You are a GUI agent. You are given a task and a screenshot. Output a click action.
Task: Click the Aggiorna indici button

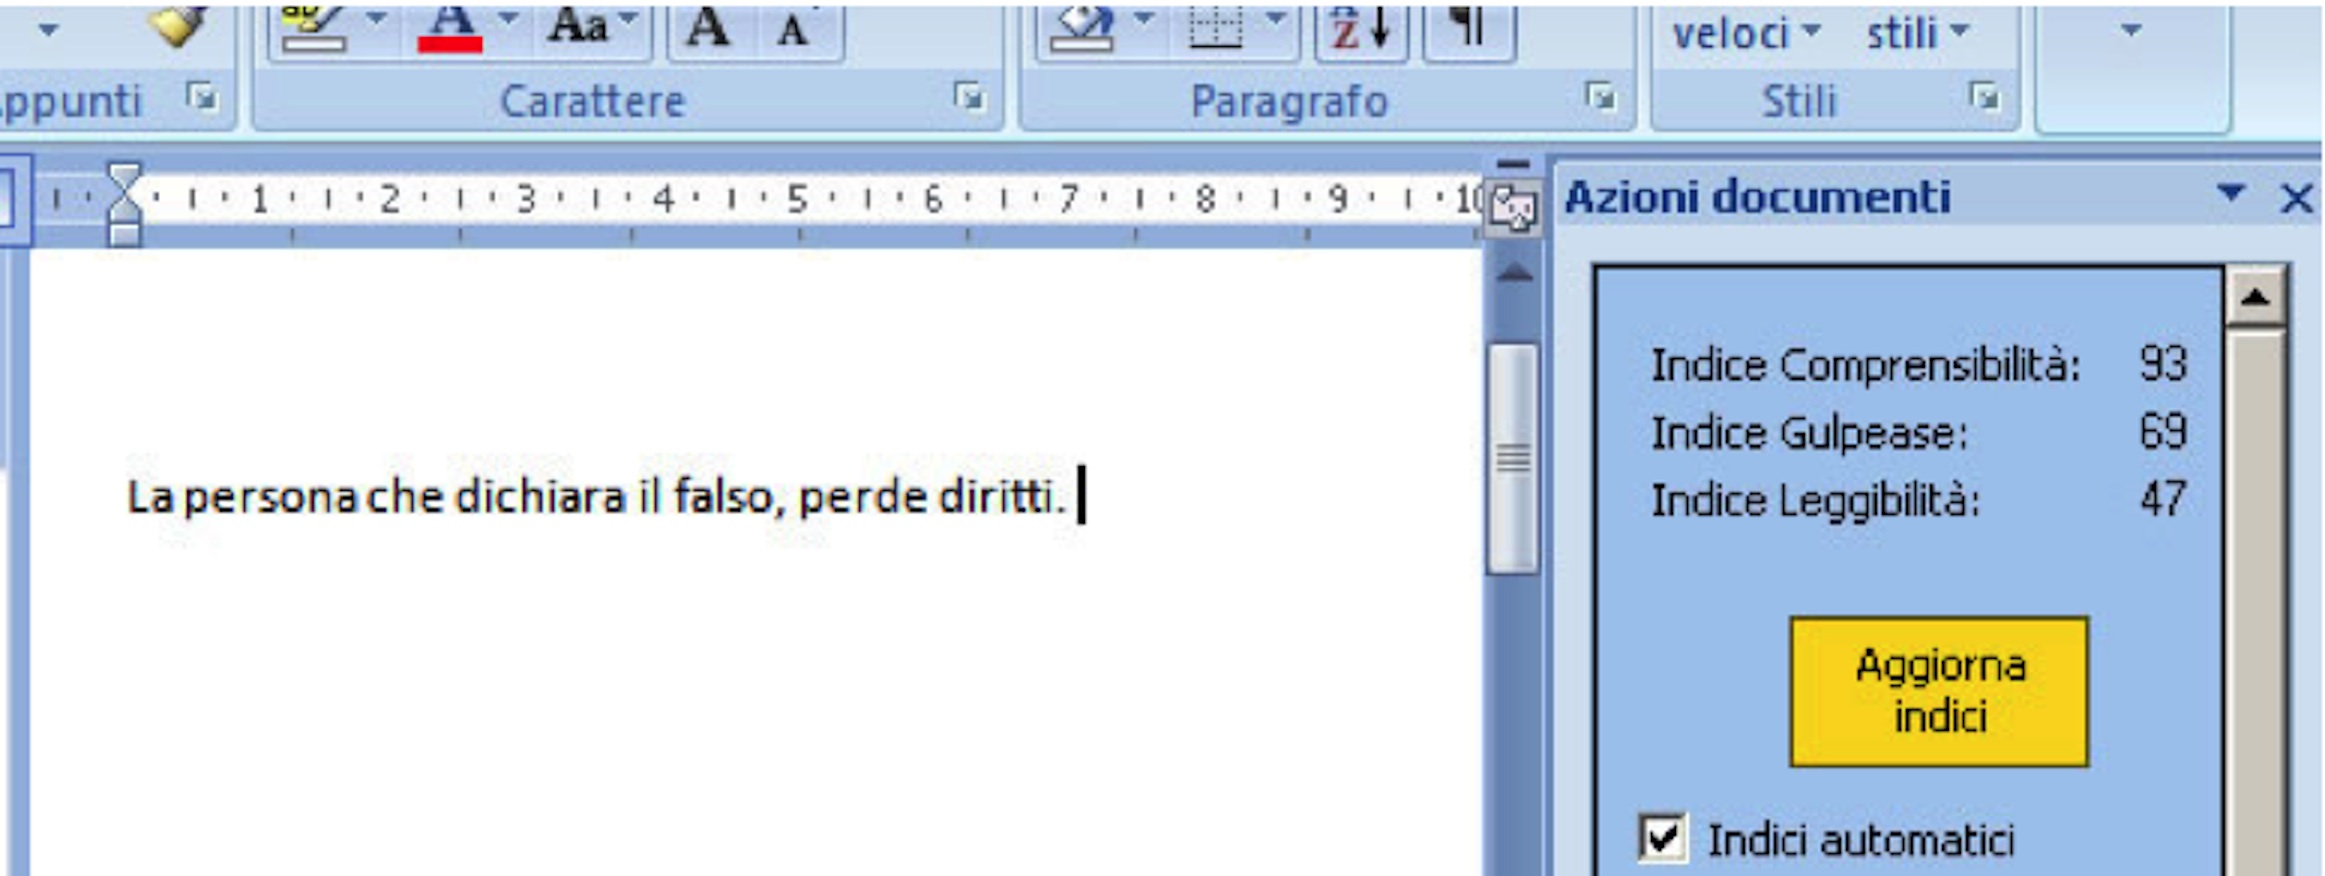coord(1938,692)
